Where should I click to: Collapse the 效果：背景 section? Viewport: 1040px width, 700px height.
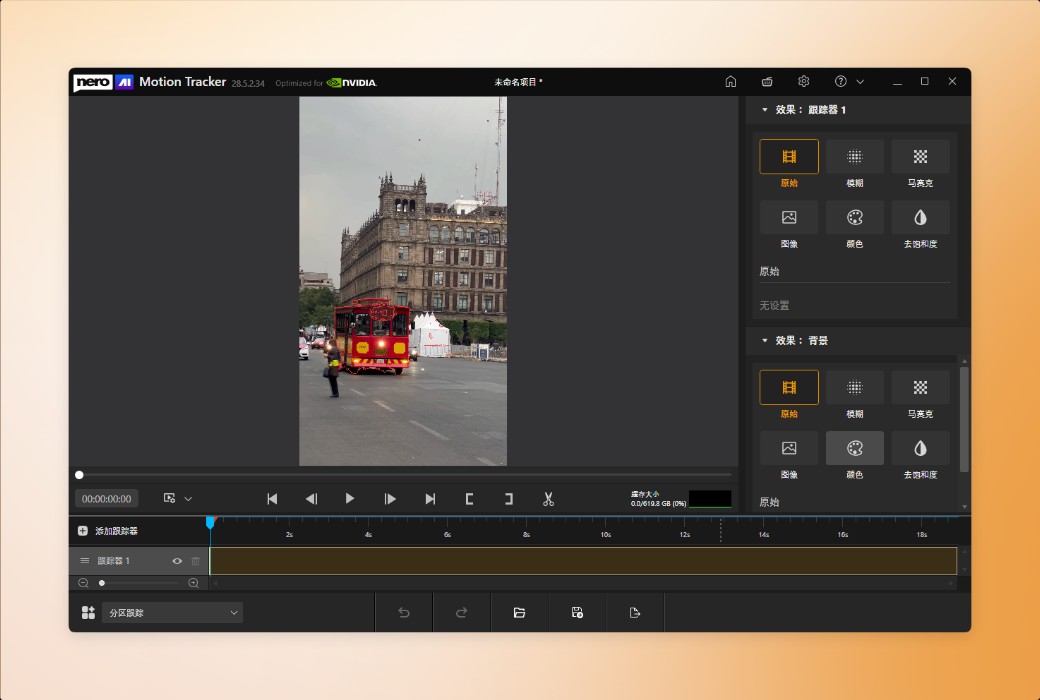(765, 341)
